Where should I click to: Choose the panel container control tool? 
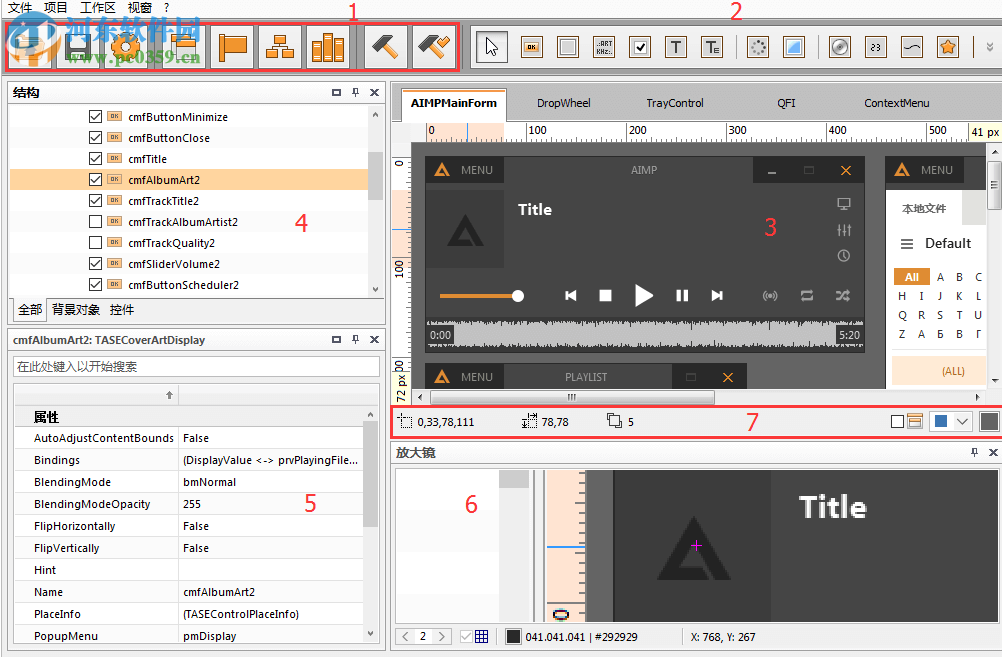[567, 47]
